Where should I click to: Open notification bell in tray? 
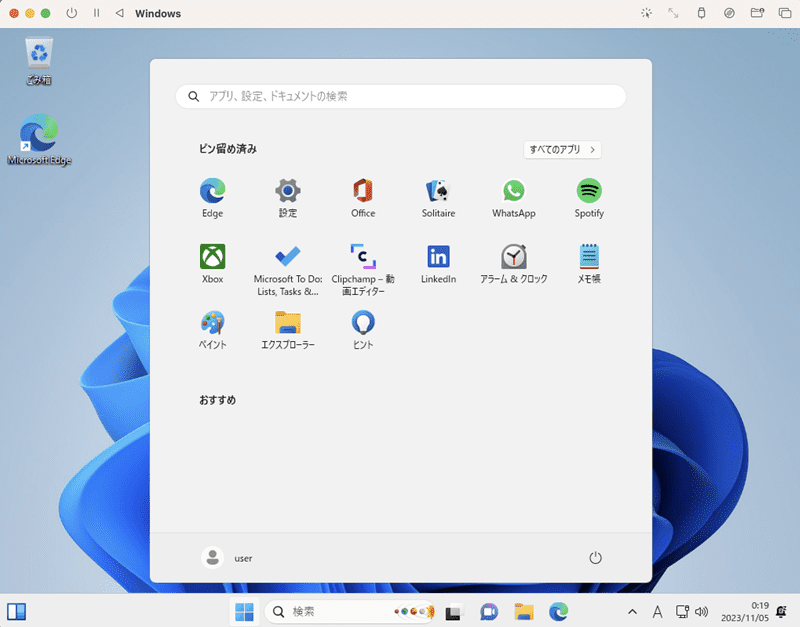pos(781,611)
